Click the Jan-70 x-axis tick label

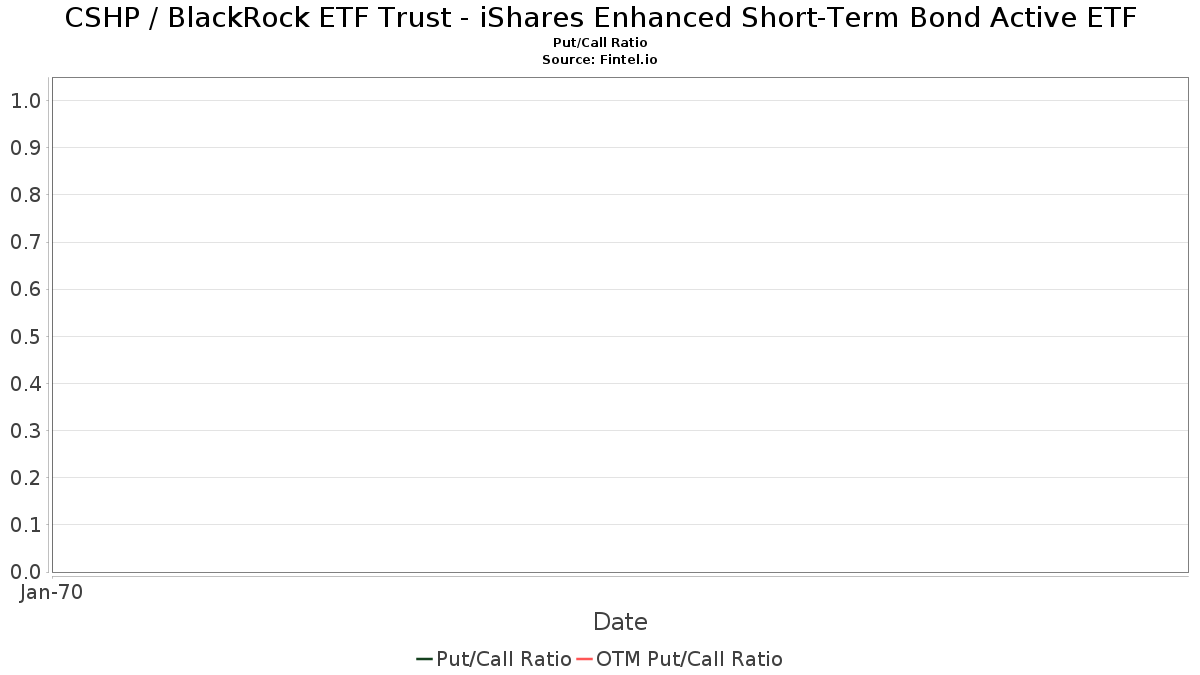[51, 592]
